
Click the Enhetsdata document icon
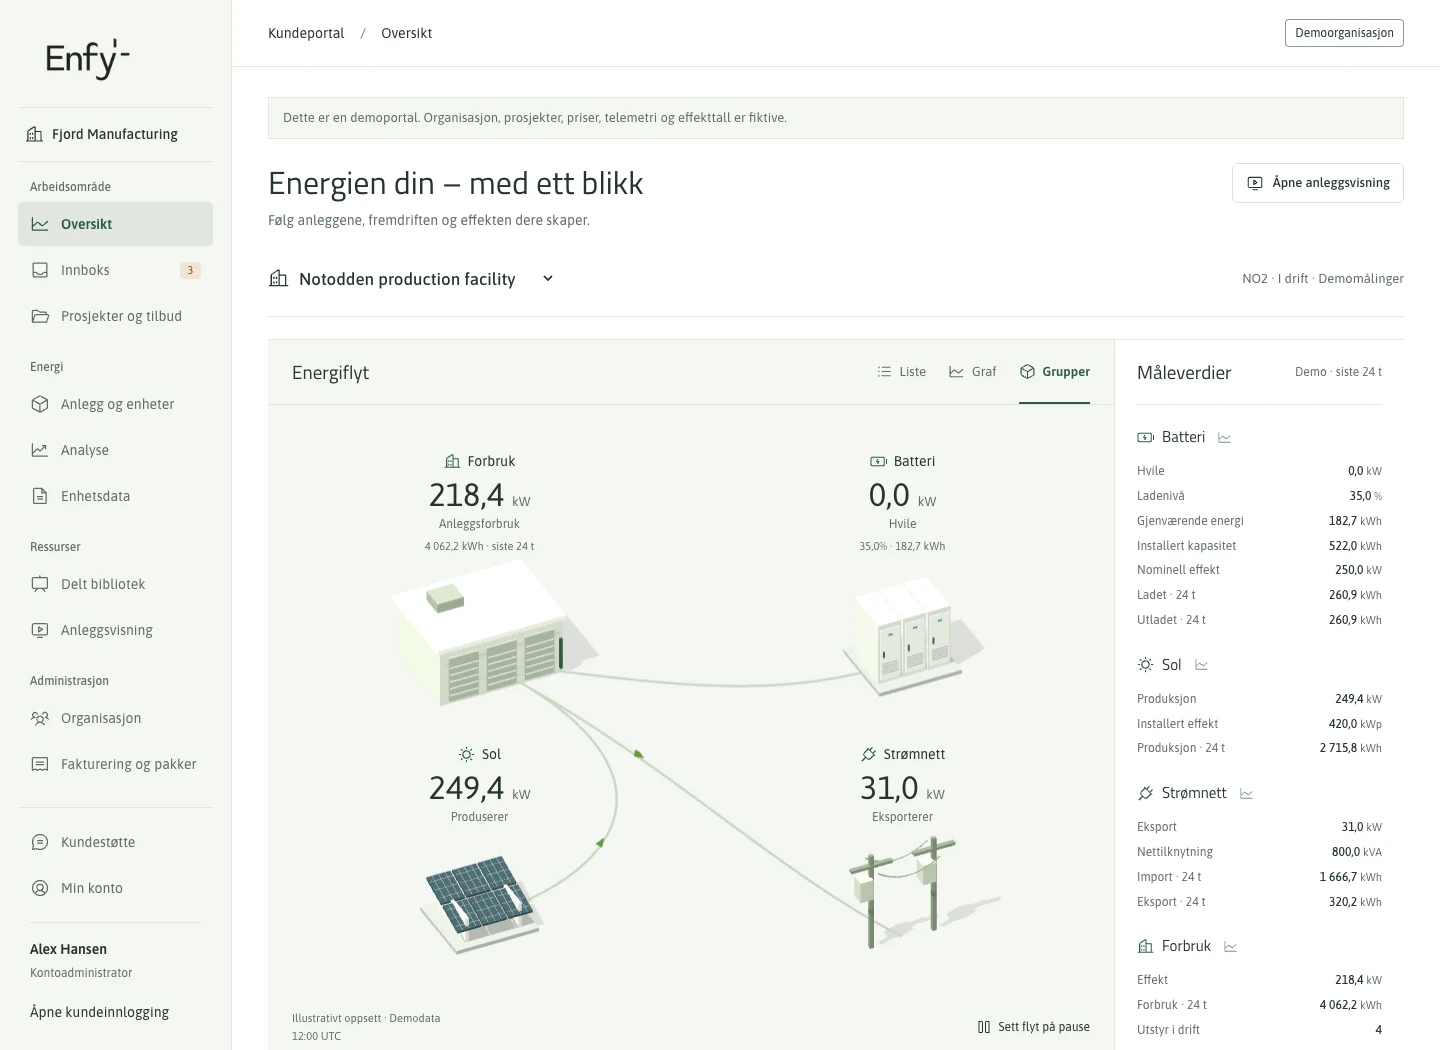[40, 496]
